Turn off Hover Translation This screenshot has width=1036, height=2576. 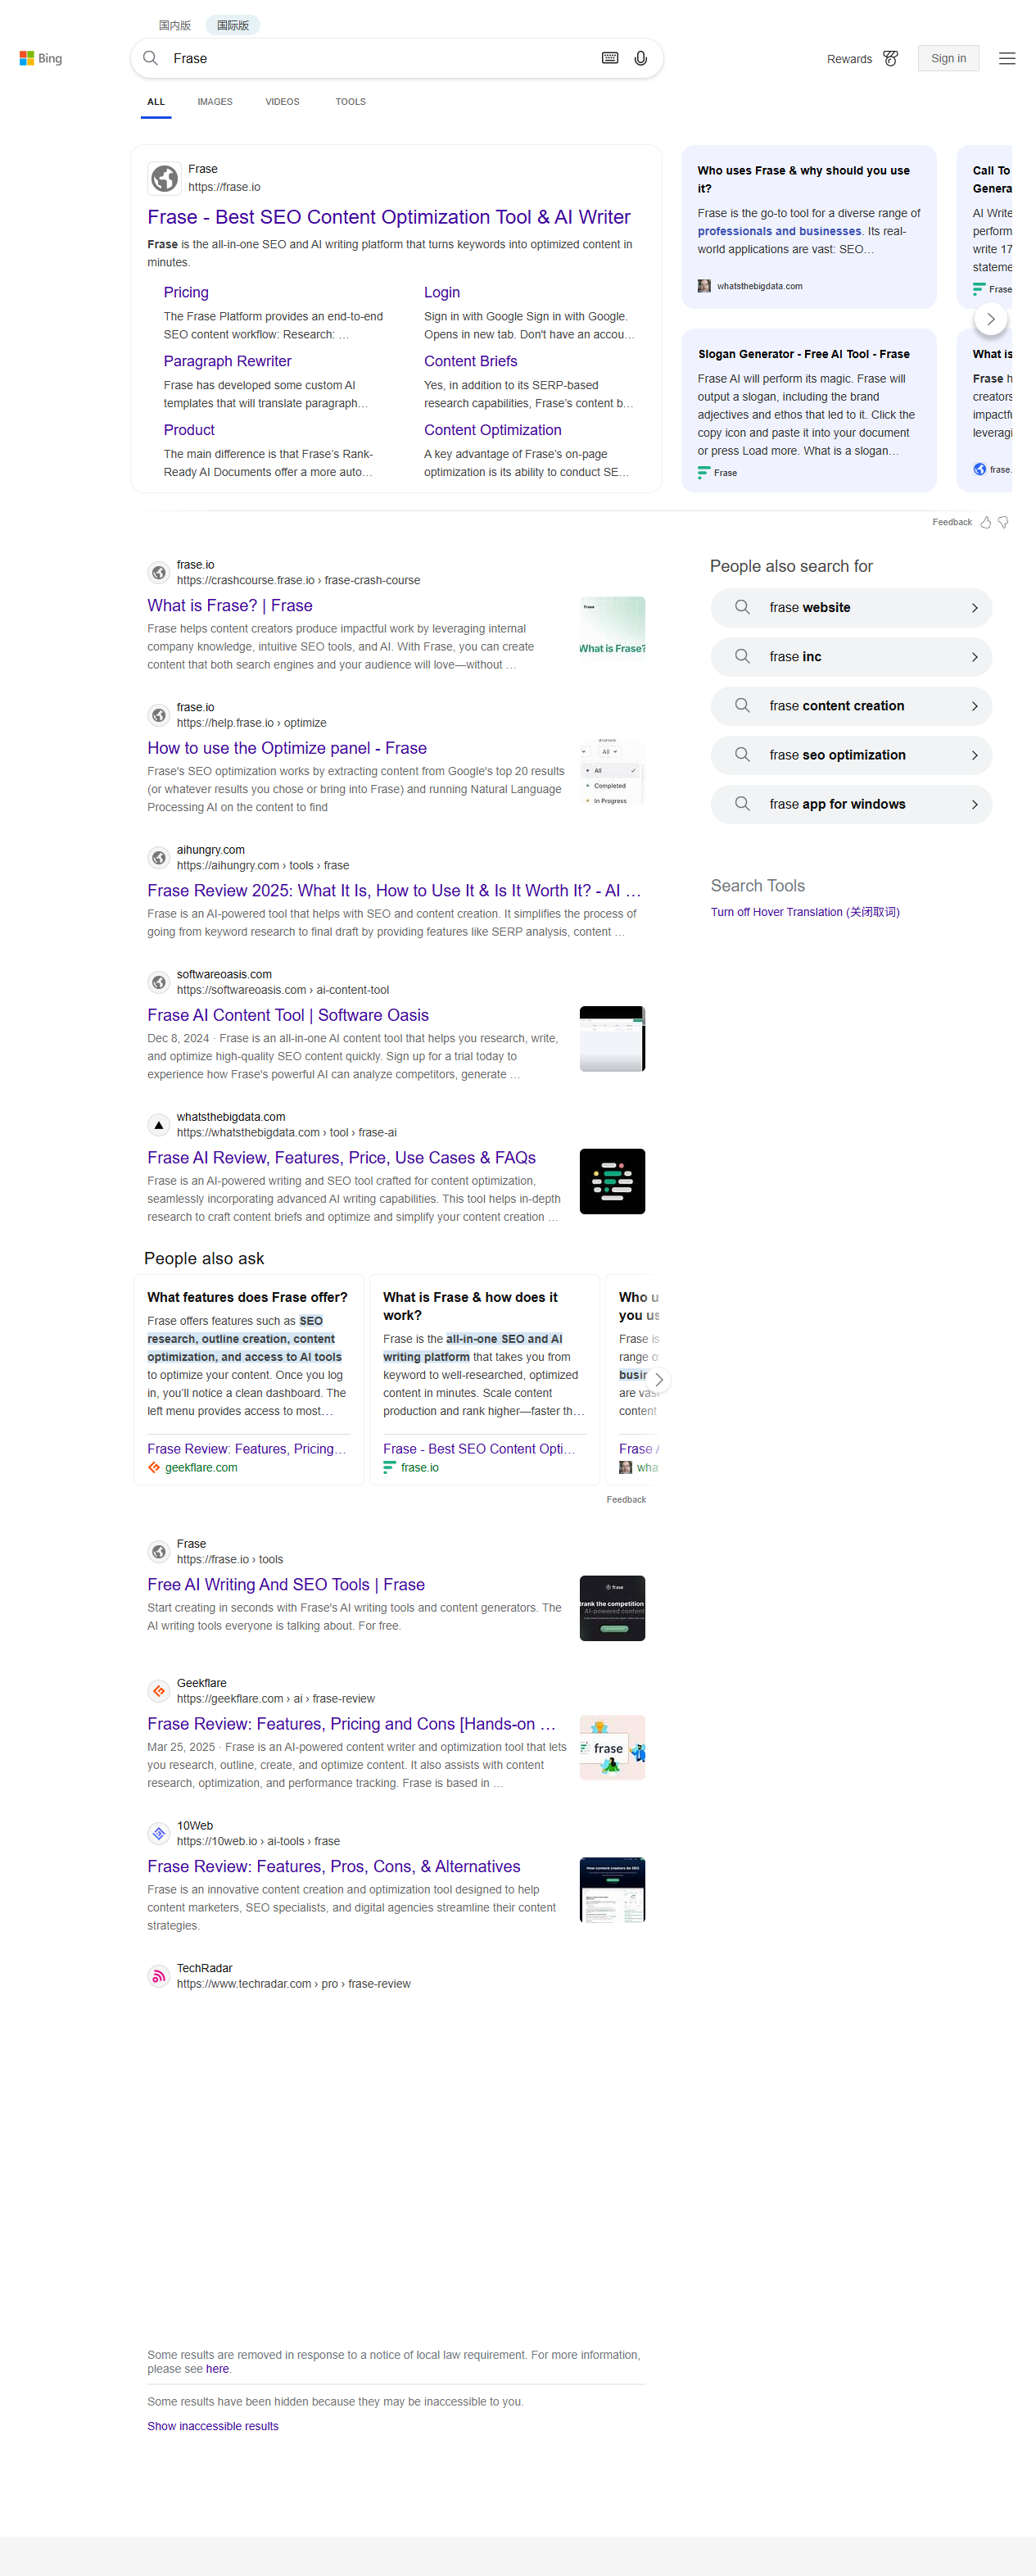pyautogui.click(x=804, y=912)
